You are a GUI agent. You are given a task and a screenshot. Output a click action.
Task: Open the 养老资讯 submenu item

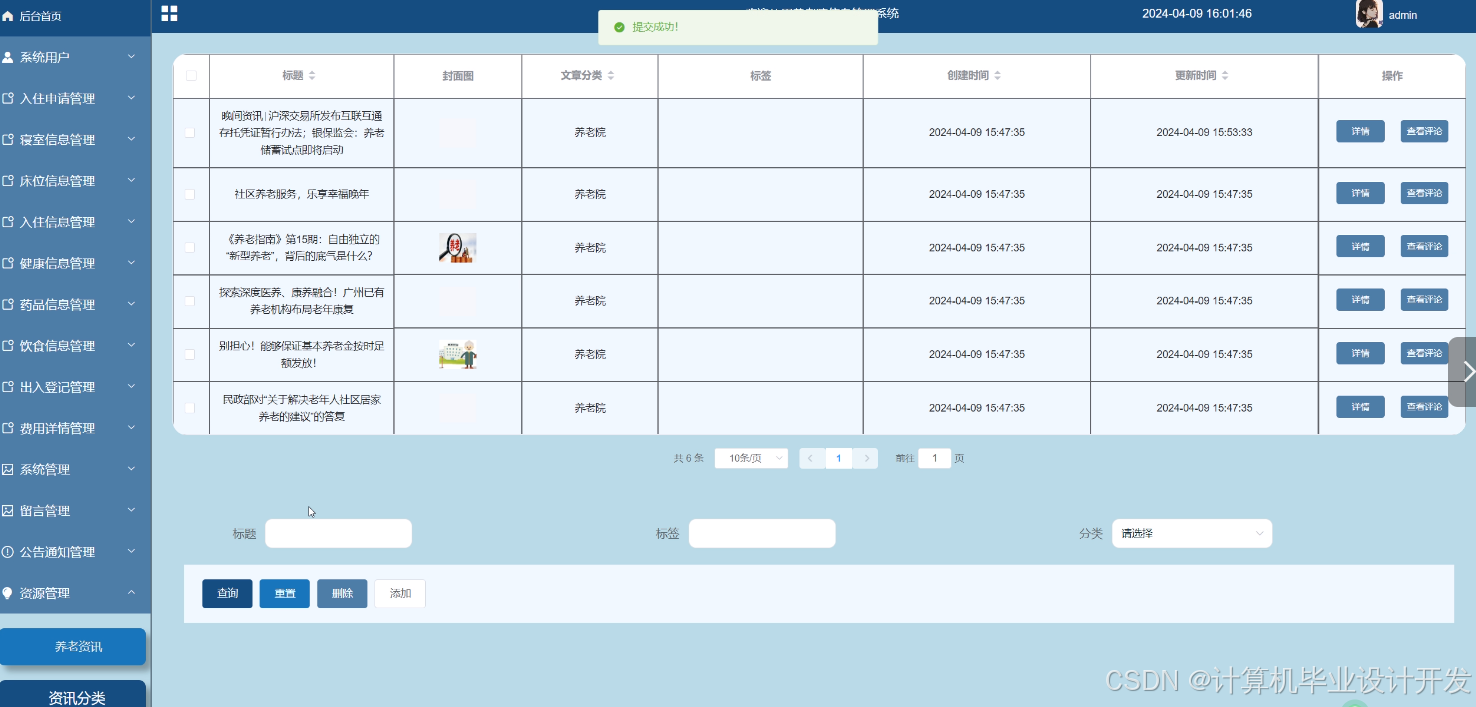(x=73, y=646)
